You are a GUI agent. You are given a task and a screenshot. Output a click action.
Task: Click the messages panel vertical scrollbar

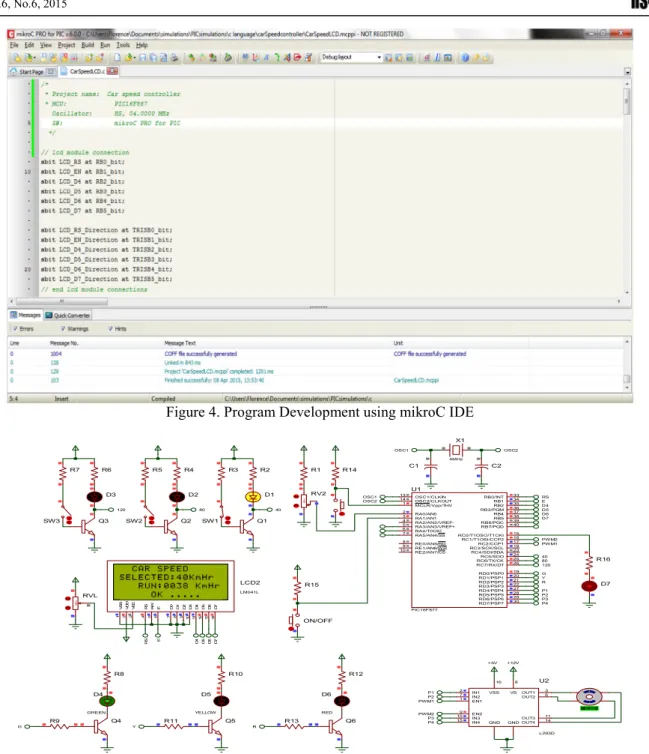tap(627, 365)
